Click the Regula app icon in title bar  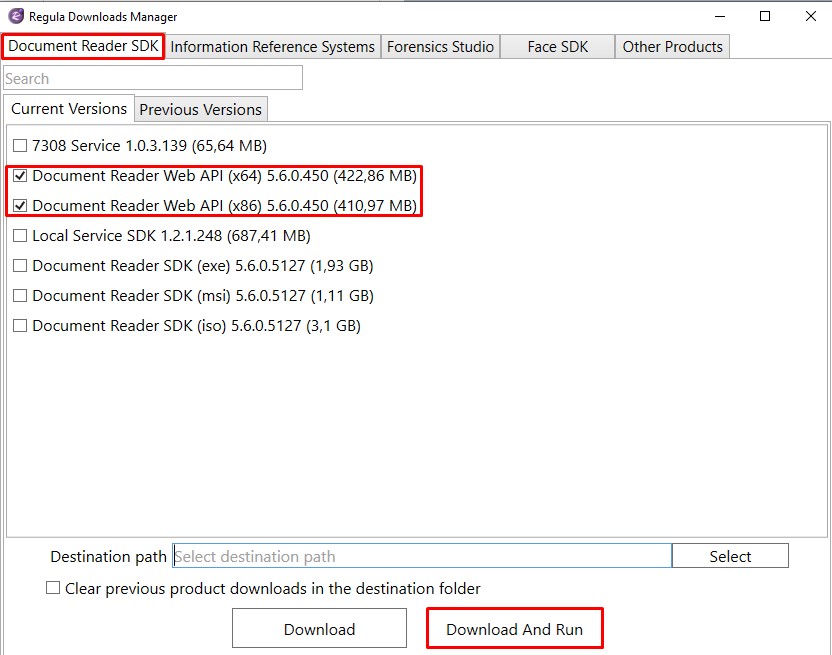point(16,16)
